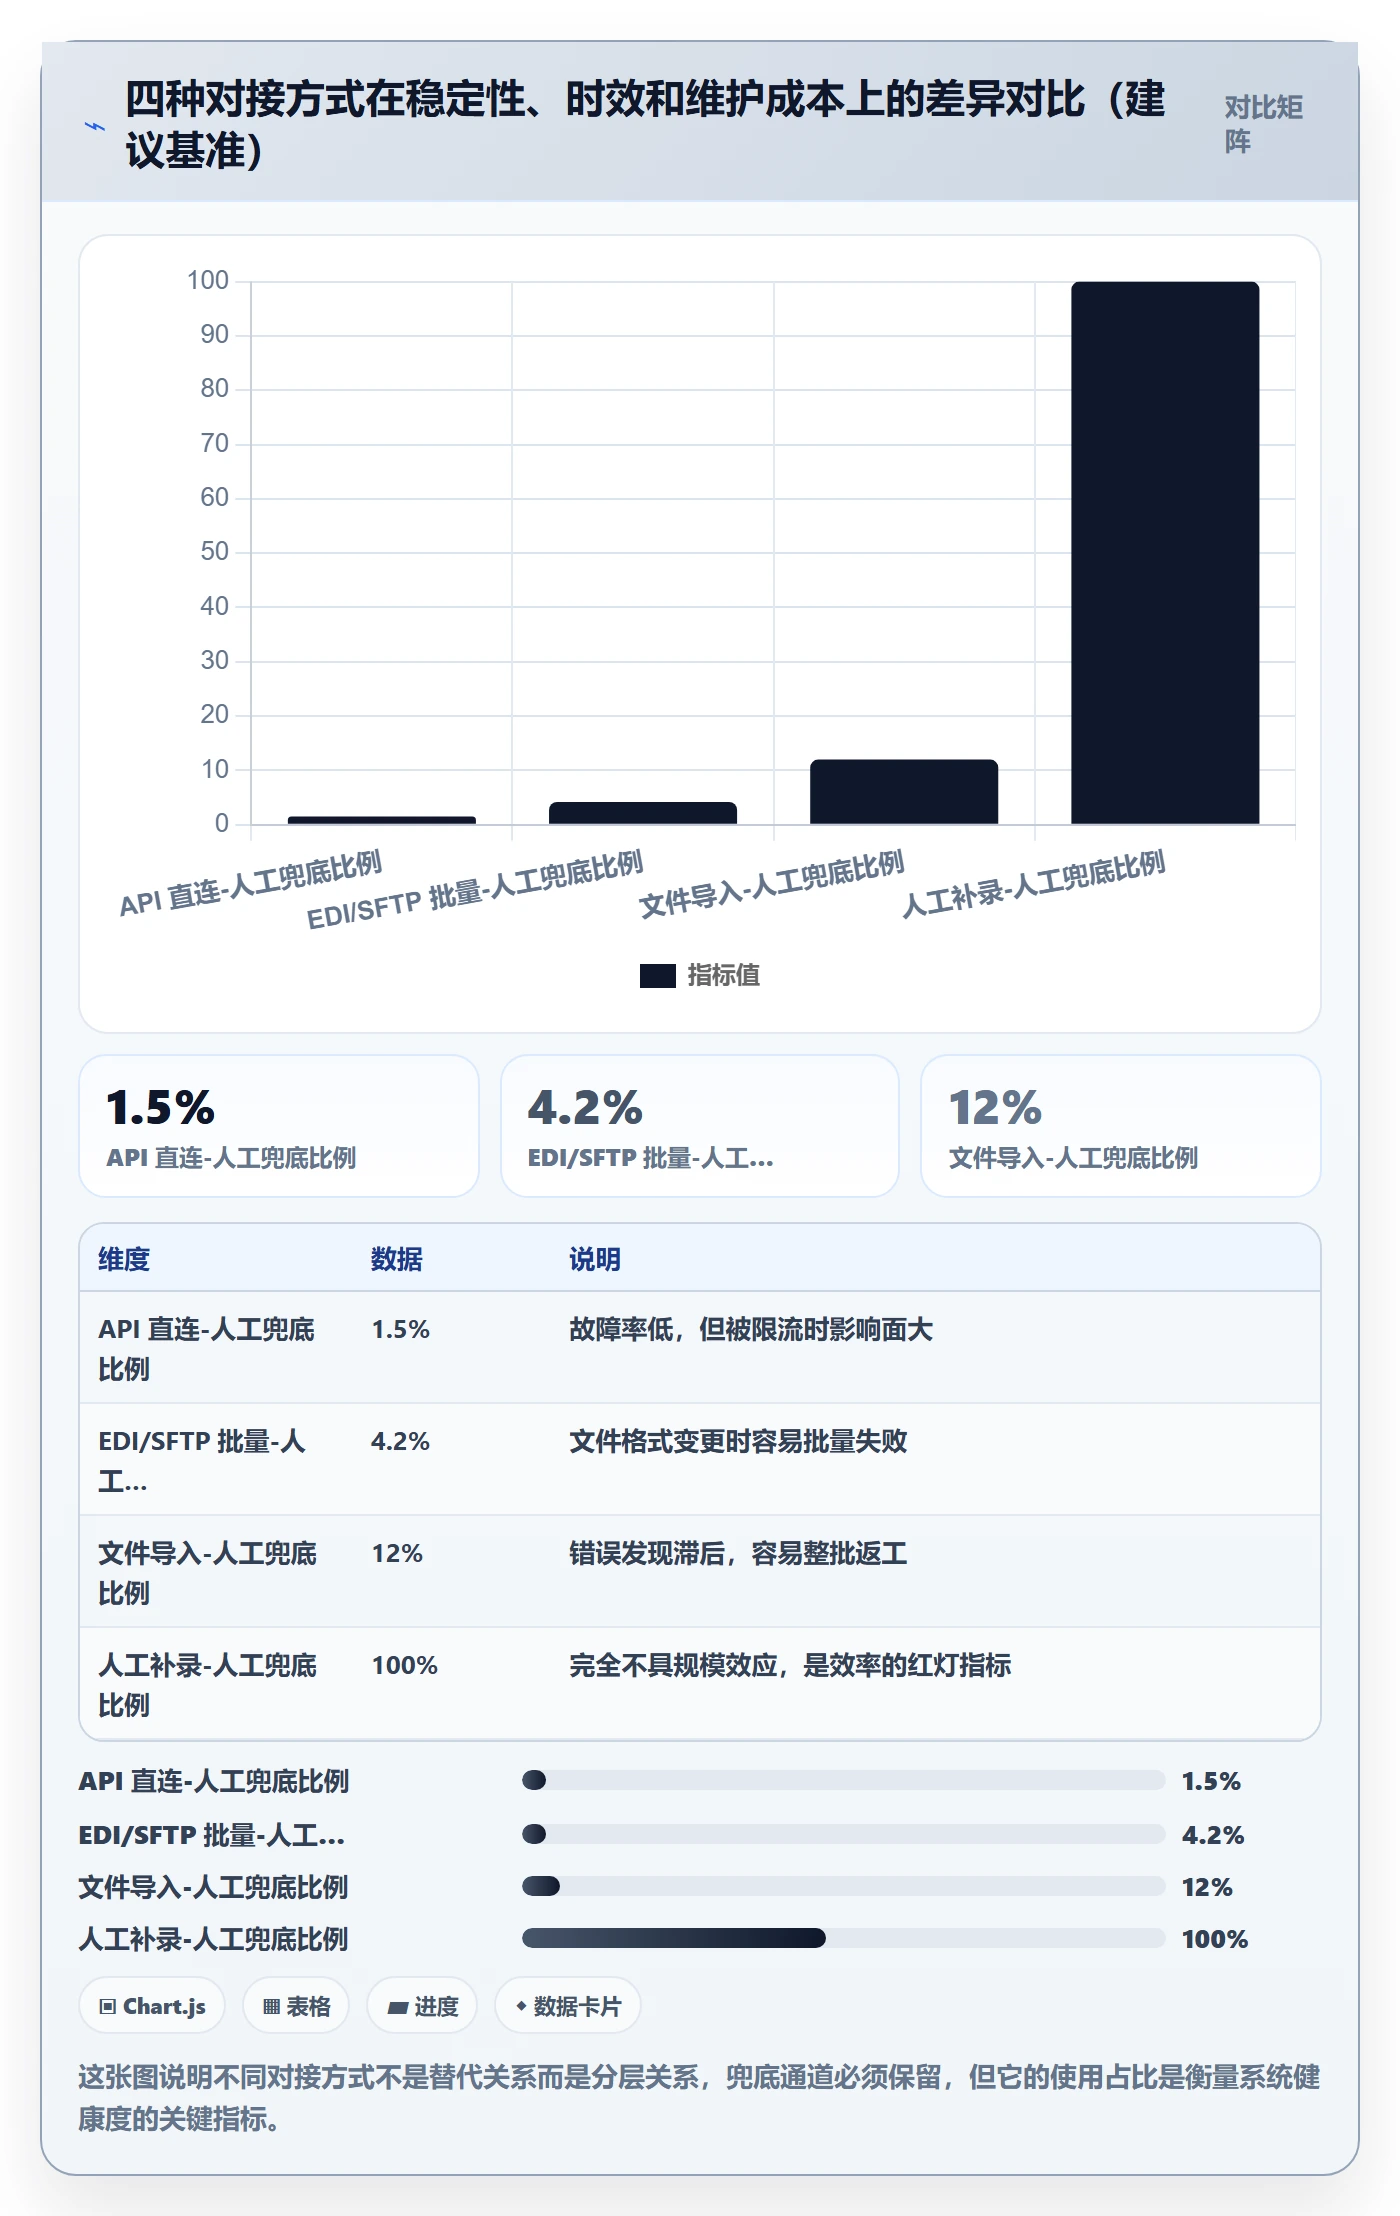
Task: Click the 4.2% cell in the table
Action: pyautogui.click(x=400, y=1441)
